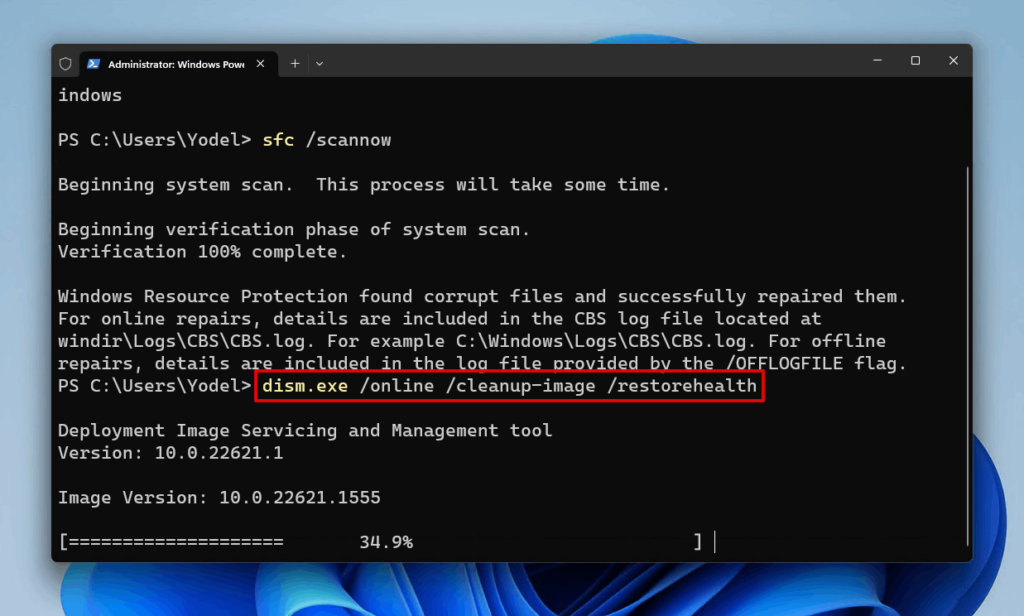Click the PowerShell icon on the active tab
1024x616 pixels.
(x=93, y=63)
